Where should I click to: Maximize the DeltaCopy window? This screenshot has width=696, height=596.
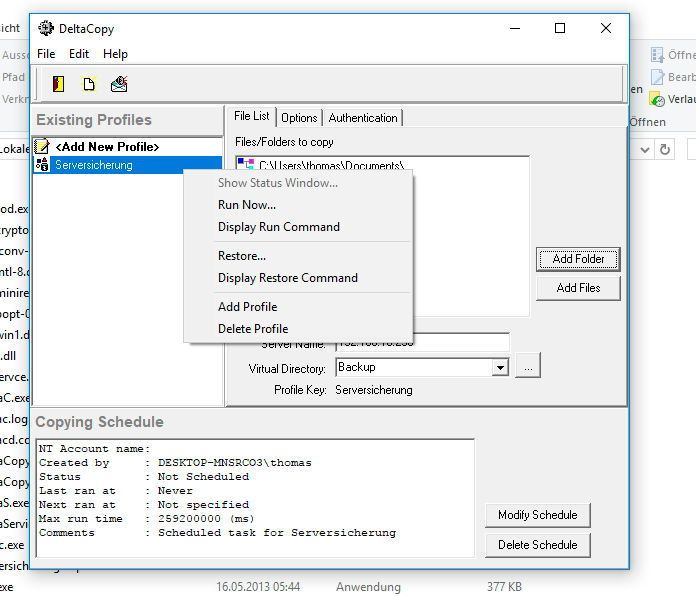[560, 28]
